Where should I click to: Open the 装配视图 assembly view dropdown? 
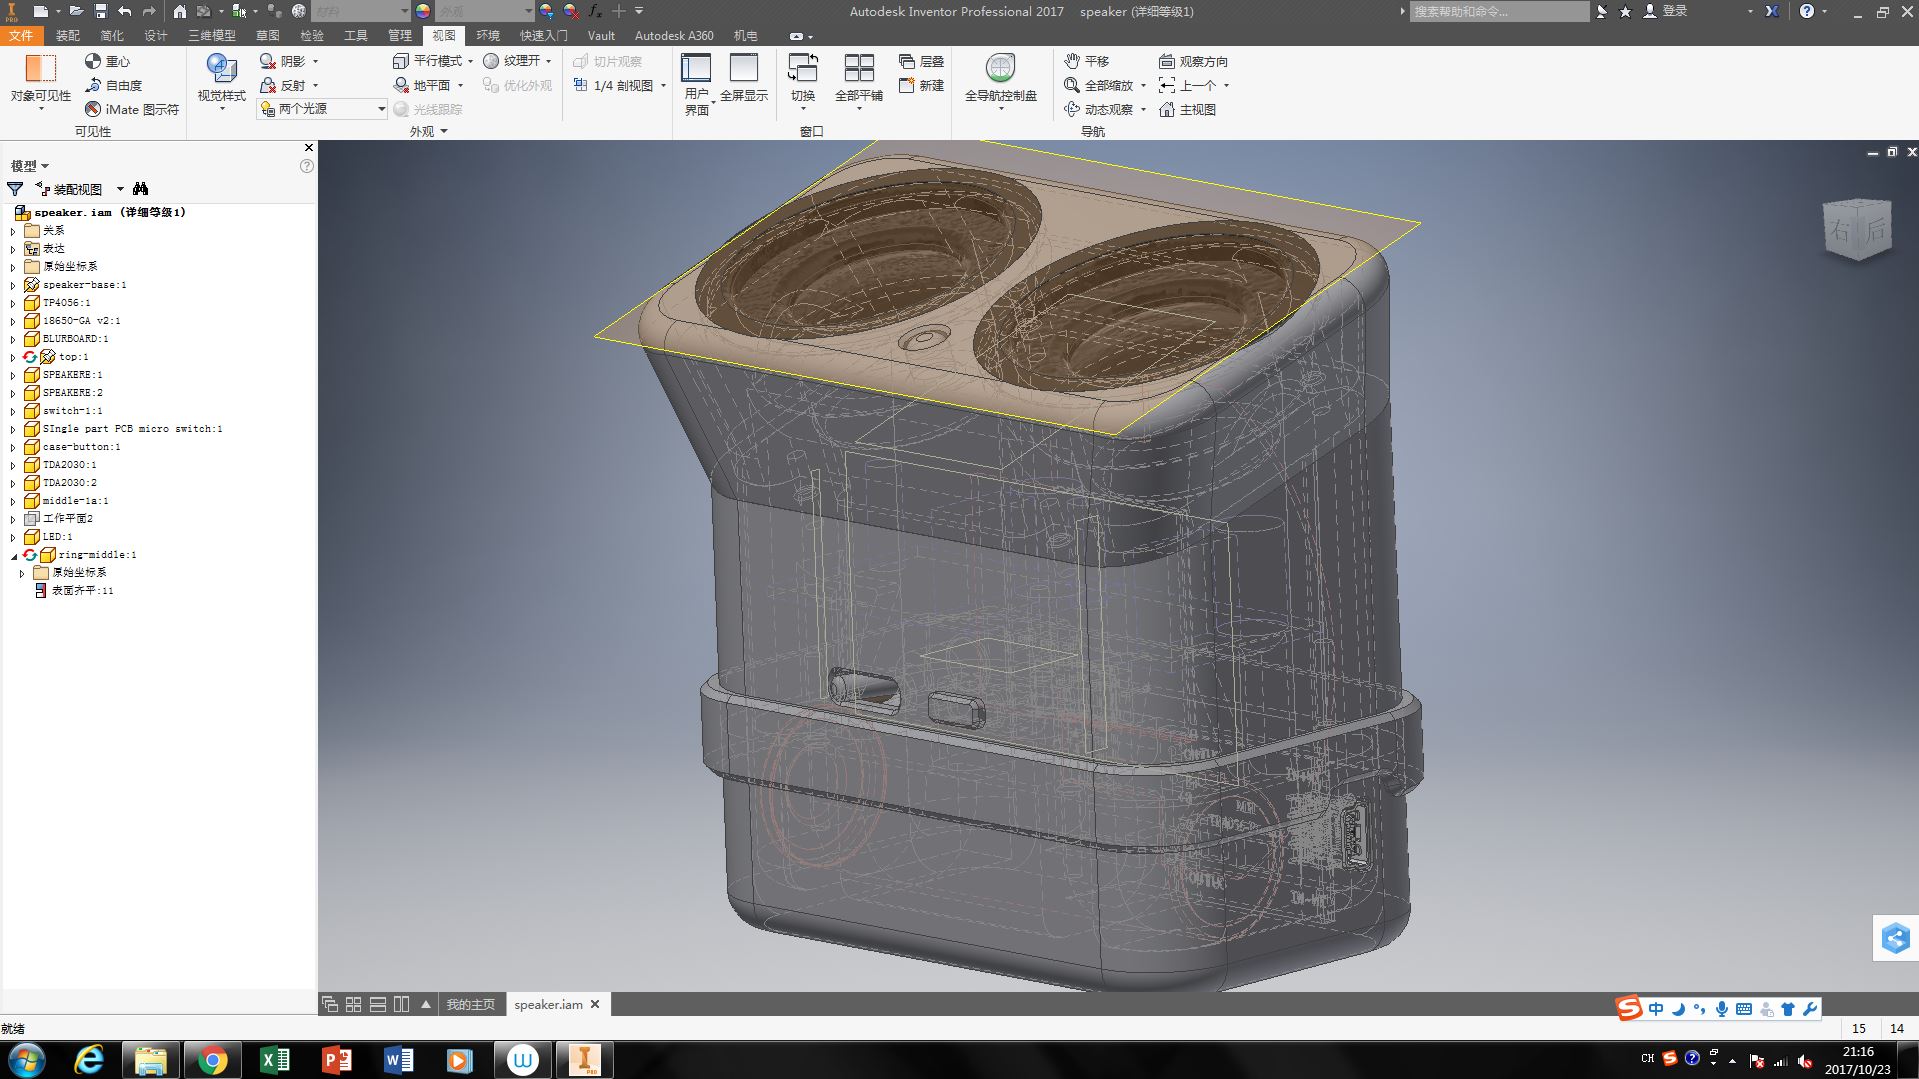pos(78,189)
